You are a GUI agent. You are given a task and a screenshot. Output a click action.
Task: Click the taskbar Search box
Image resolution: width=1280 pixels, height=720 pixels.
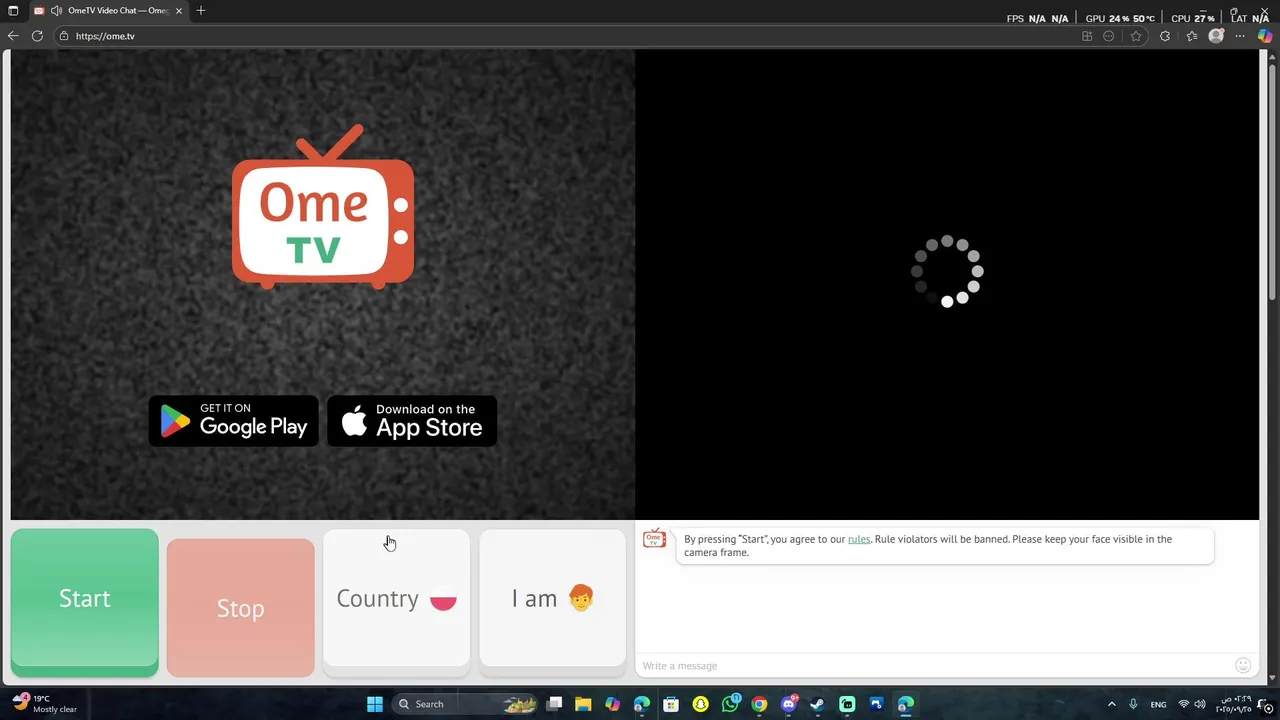(465, 704)
